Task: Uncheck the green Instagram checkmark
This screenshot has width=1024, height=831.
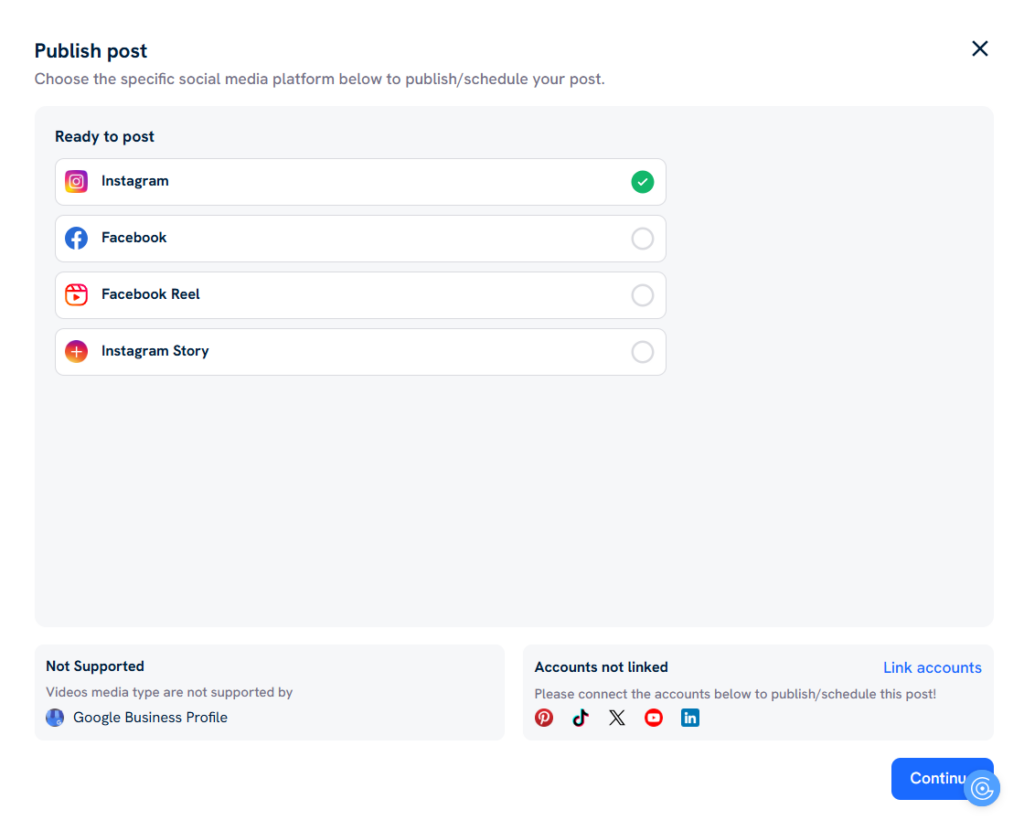Action: (x=642, y=182)
